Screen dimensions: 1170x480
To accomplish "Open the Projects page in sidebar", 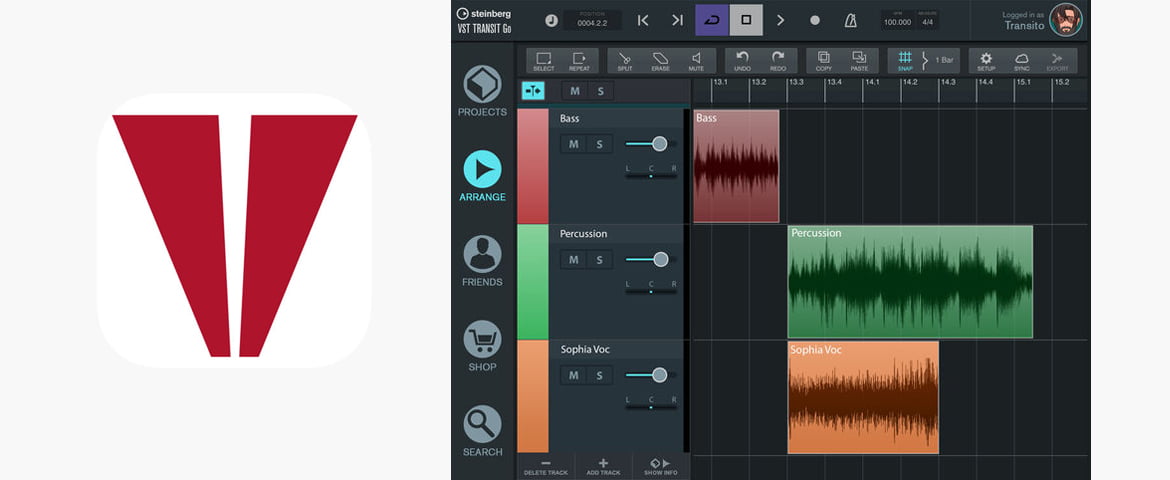I will click(483, 91).
